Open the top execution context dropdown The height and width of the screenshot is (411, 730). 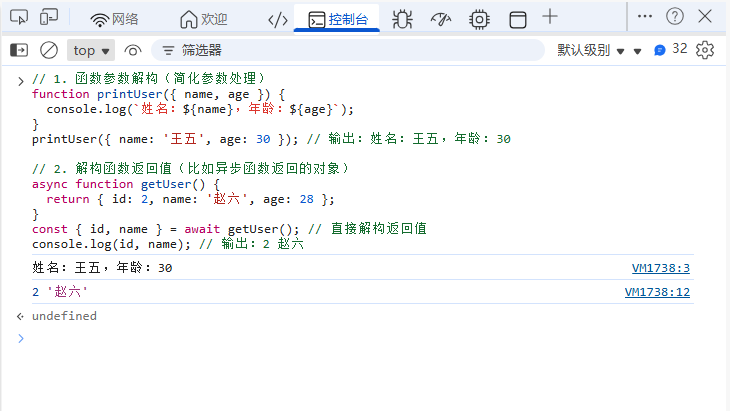coord(92,50)
